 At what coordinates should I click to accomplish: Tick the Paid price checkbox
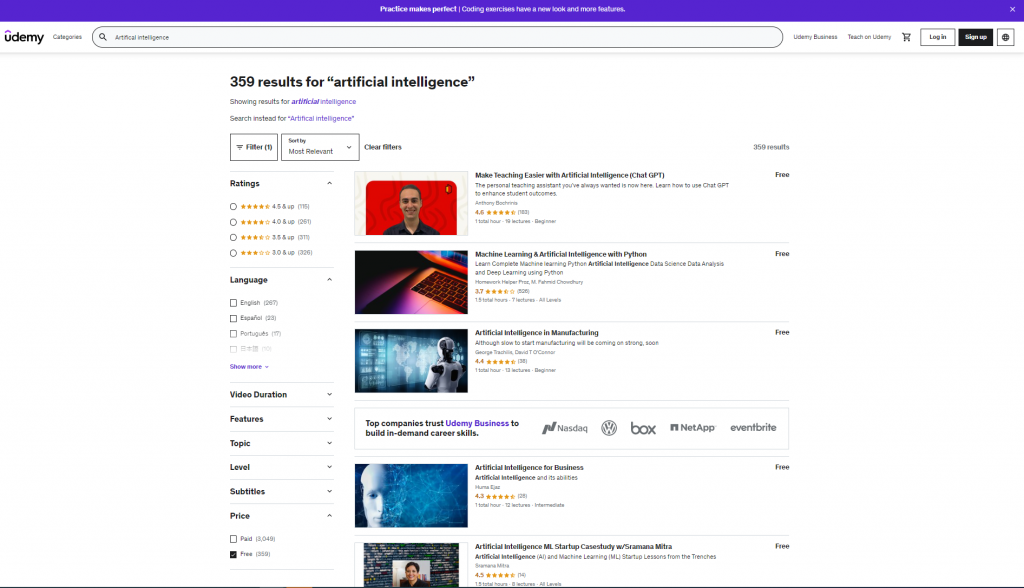click(234, 539)
